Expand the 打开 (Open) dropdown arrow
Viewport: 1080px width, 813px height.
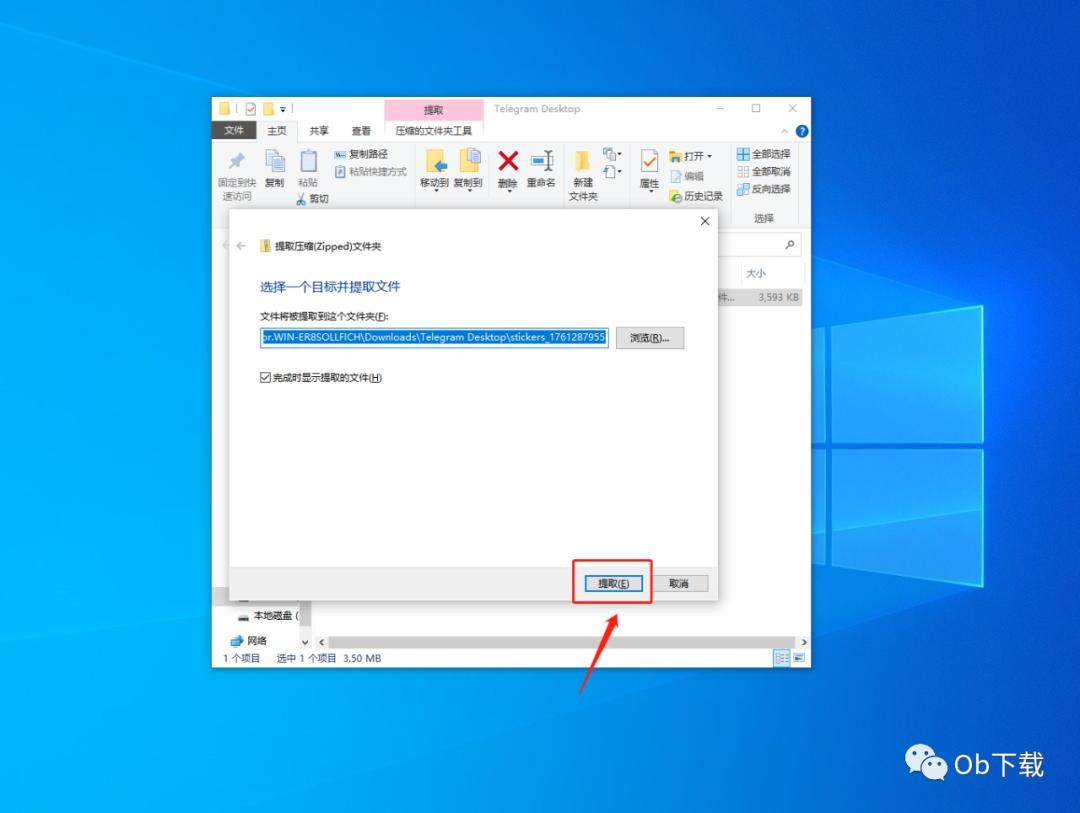click(x=710, y=156)
